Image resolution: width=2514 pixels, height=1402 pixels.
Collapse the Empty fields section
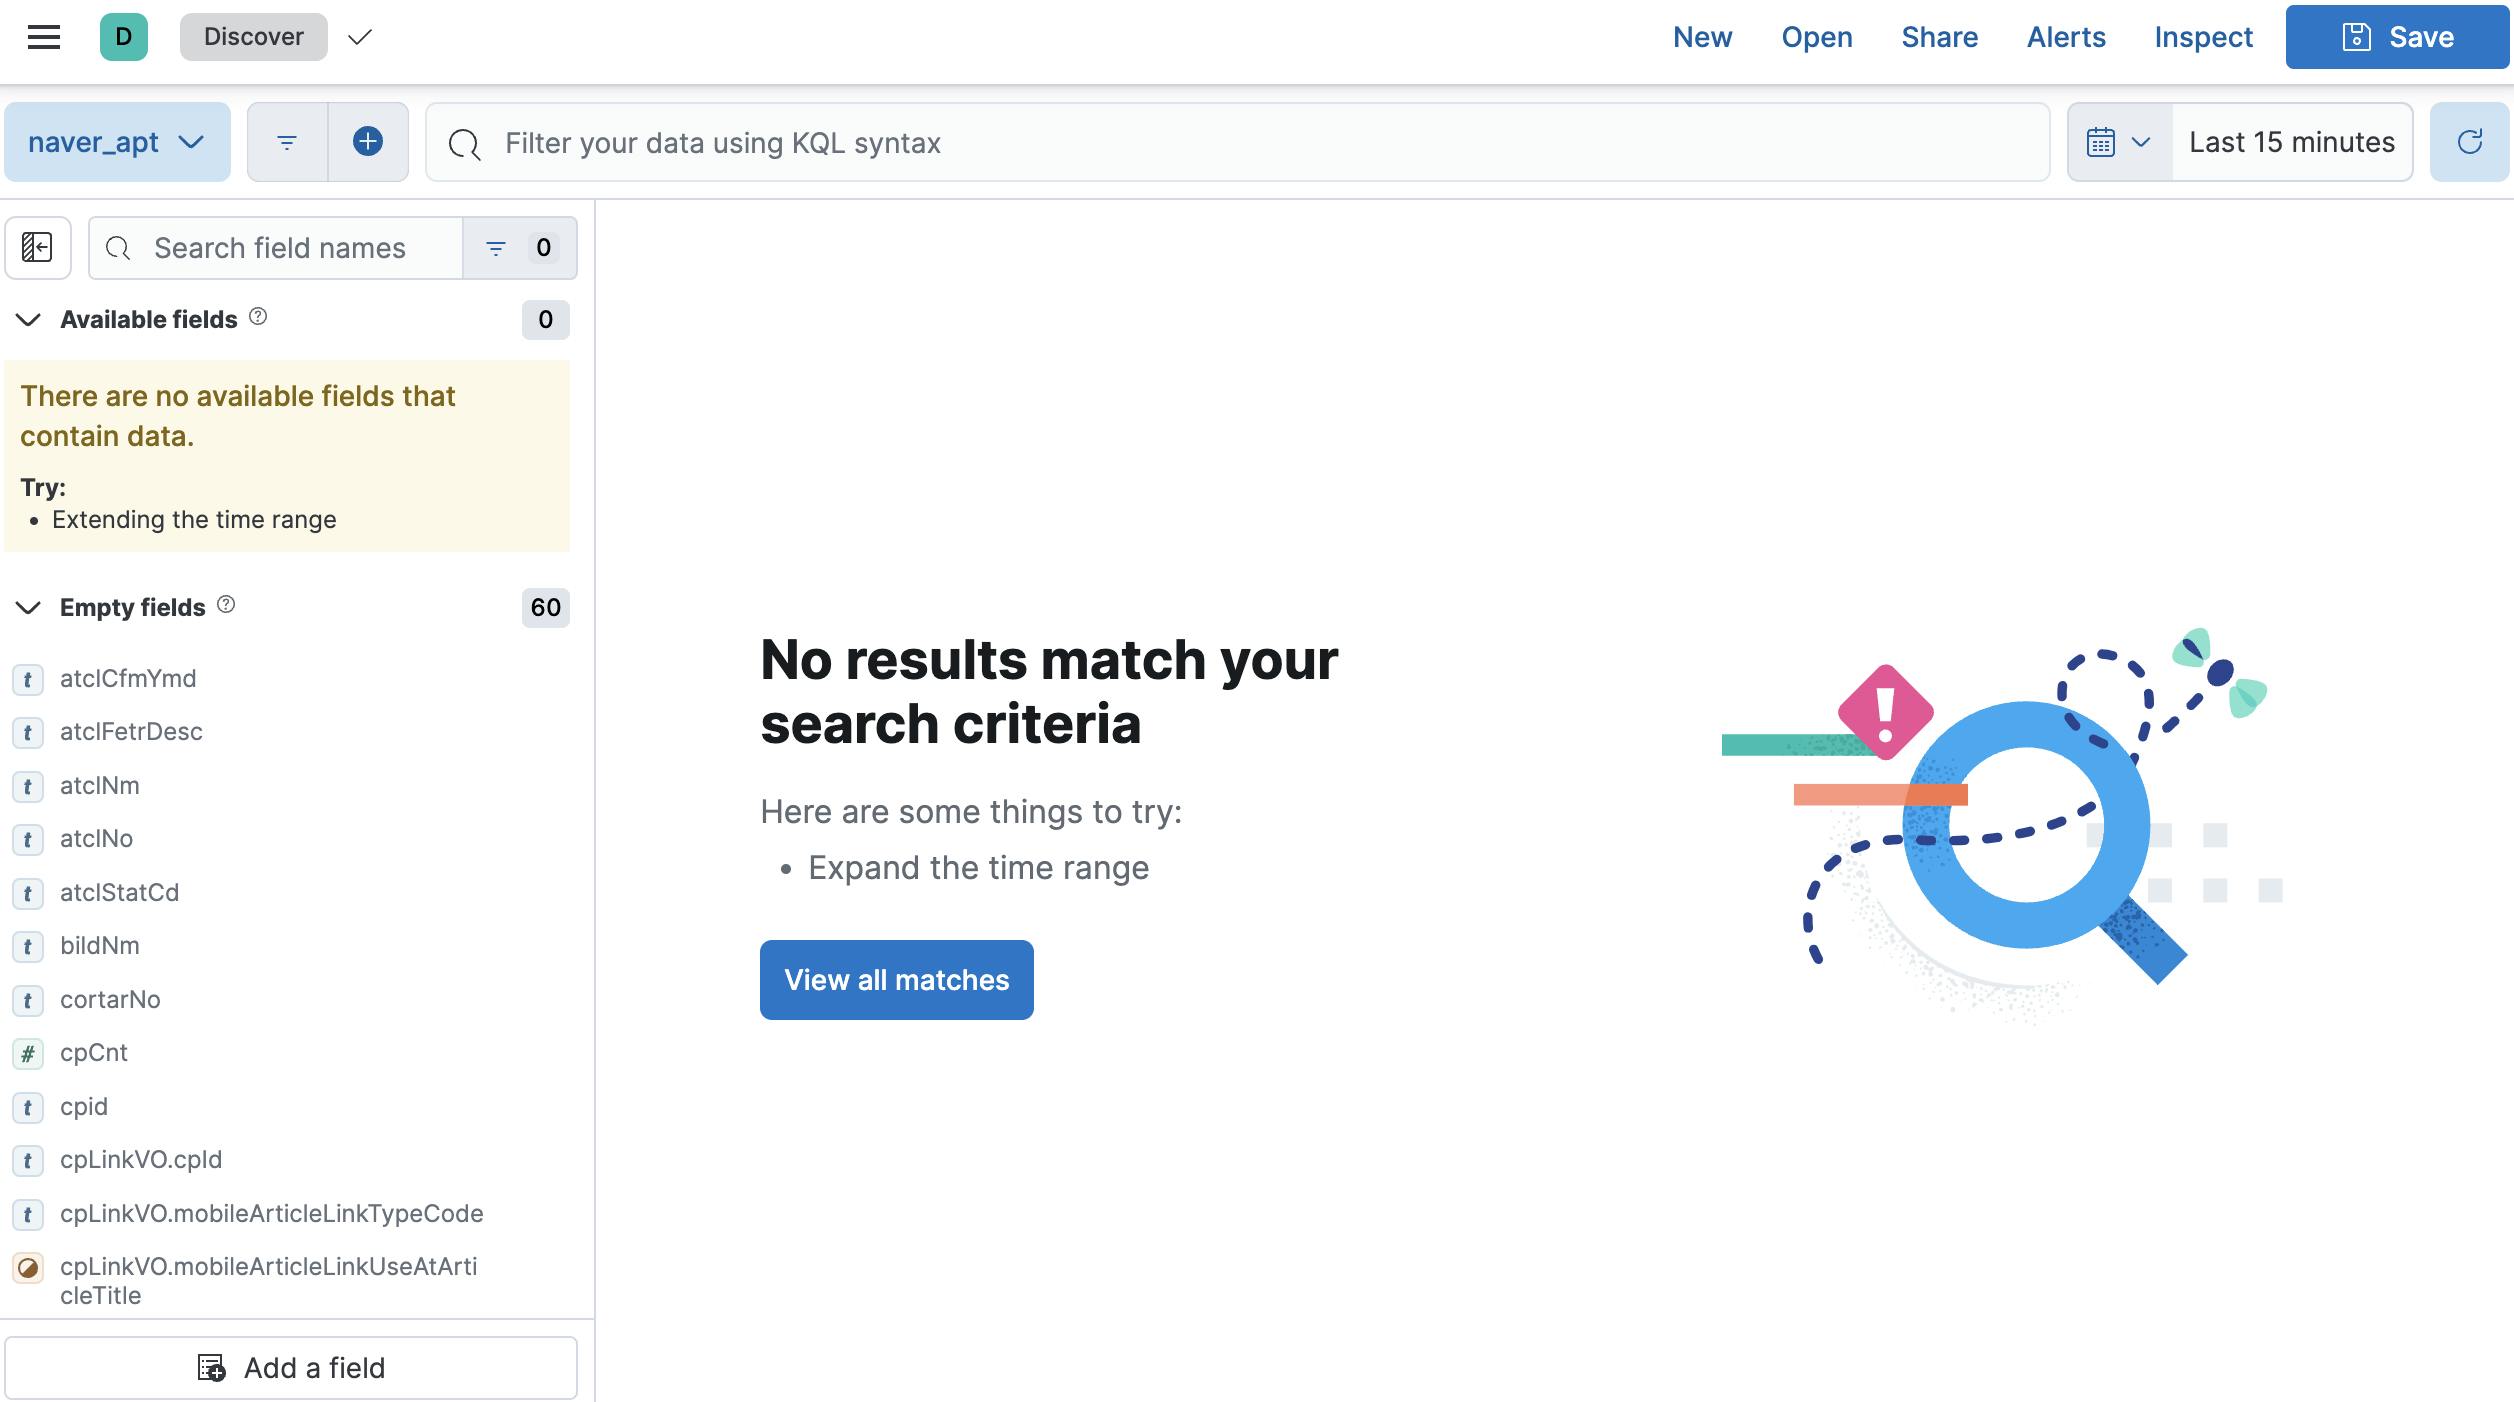point(29,608)
